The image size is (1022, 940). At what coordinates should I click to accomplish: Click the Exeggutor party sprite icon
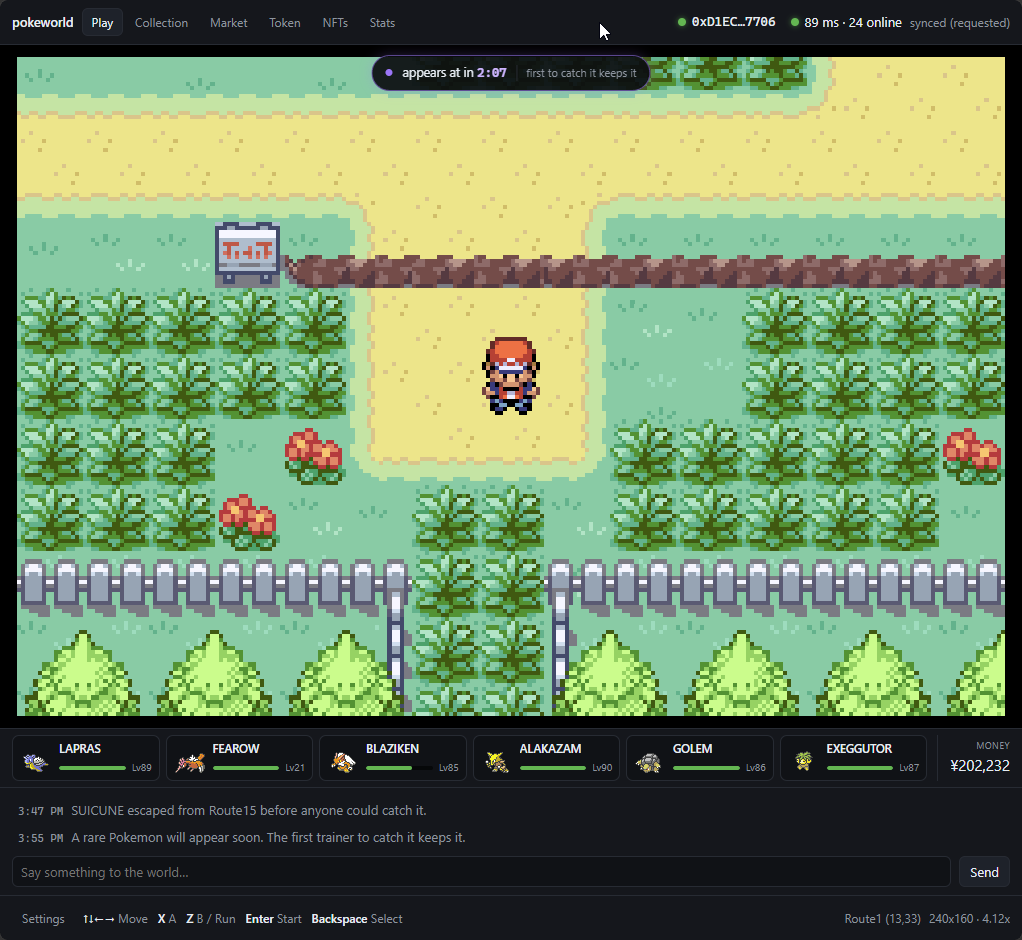pyautogui.click(x=804, y=761)
